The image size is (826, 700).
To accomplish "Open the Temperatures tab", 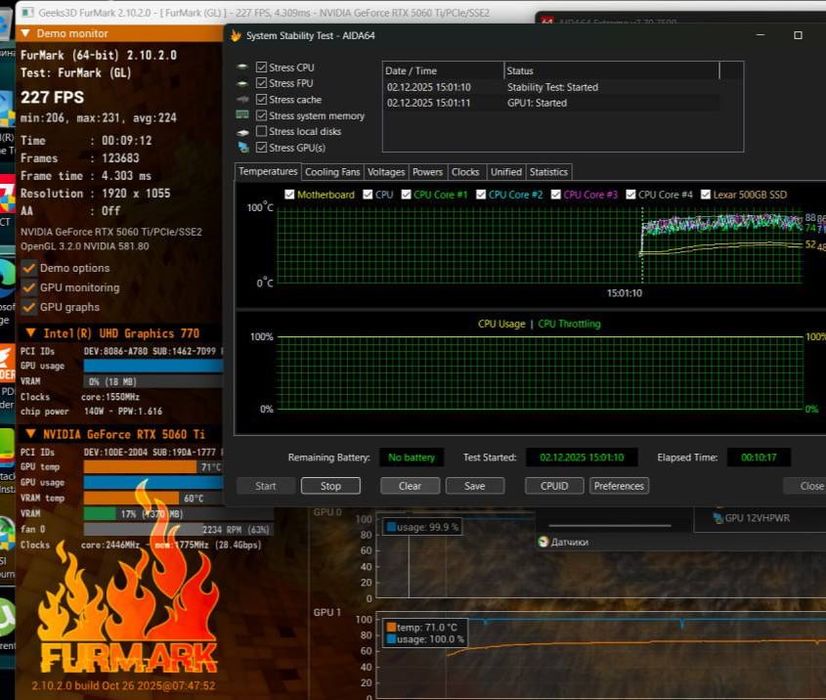I will [268, 172].
